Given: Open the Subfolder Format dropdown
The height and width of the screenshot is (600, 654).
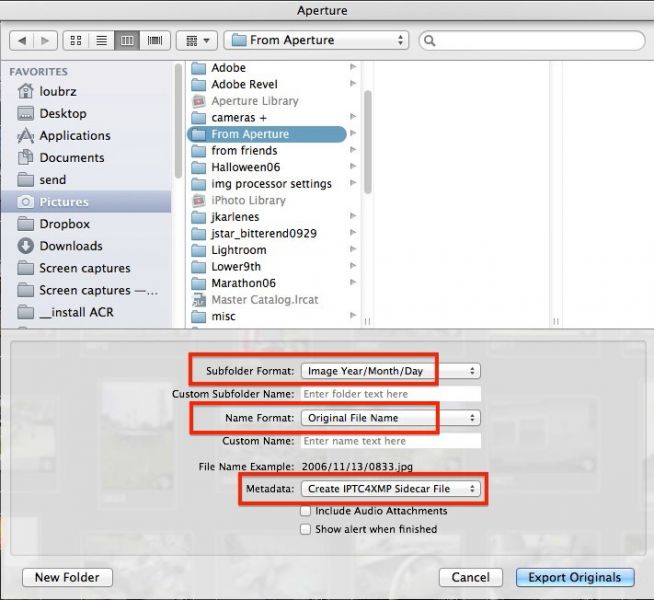Looking at the screenshot, I should pos(390,371).
